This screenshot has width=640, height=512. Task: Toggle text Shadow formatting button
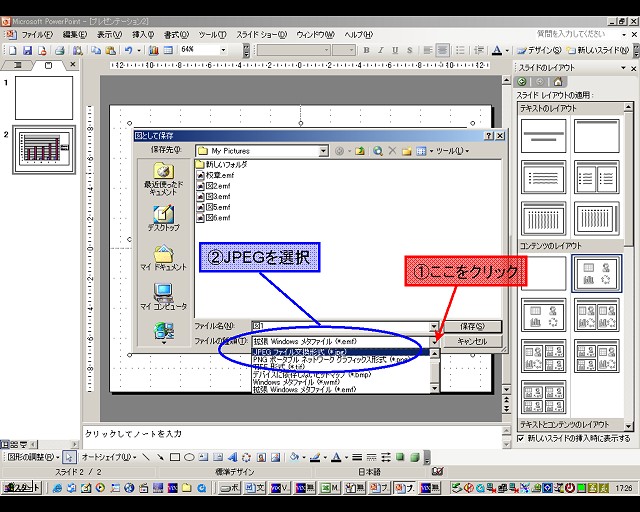(409, 50)
